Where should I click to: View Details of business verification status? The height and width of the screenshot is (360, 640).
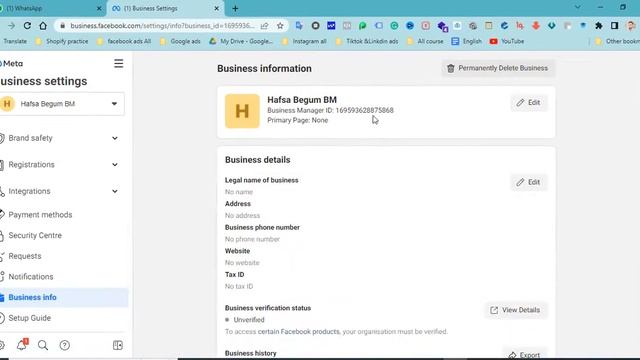(516, 310)
